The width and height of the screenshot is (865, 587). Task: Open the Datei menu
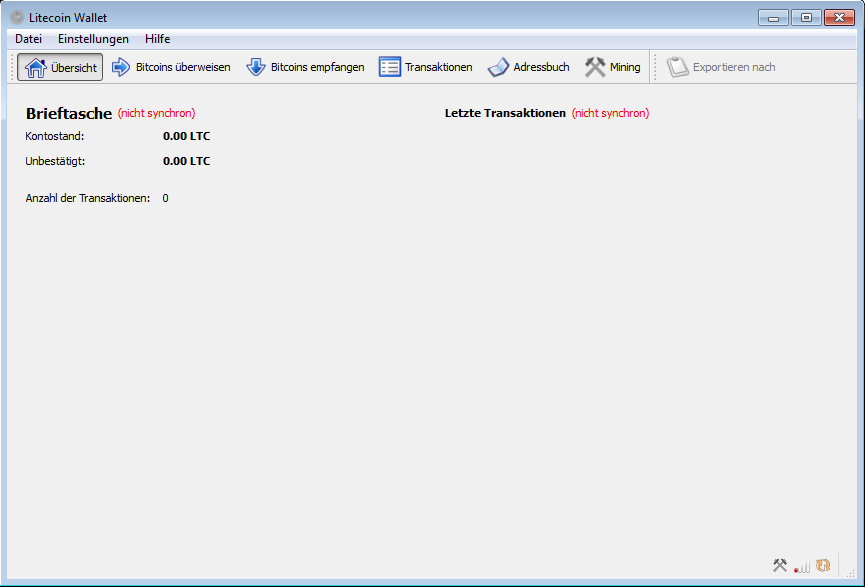tap(29, 39)
